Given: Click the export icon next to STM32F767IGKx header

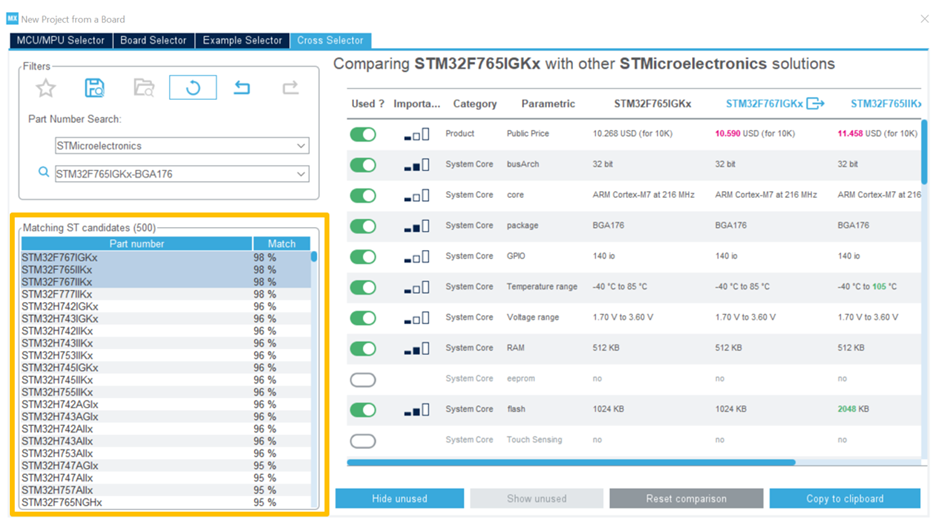Looking at the screenshot, I should (x=816, y=103).
